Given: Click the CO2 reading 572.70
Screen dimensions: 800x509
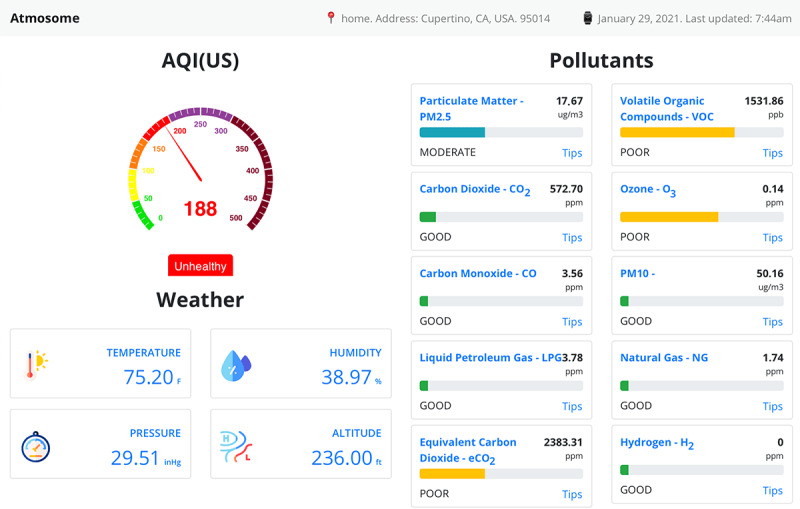Looking at the screenshot, I should 566,189.
